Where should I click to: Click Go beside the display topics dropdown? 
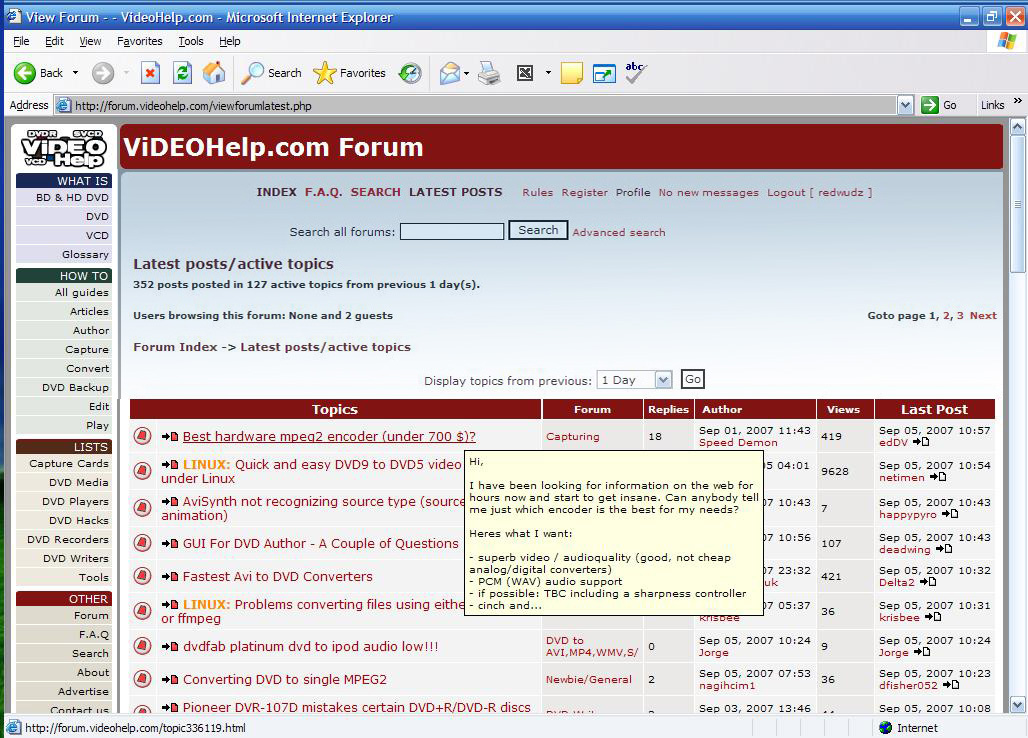point(693,379)
